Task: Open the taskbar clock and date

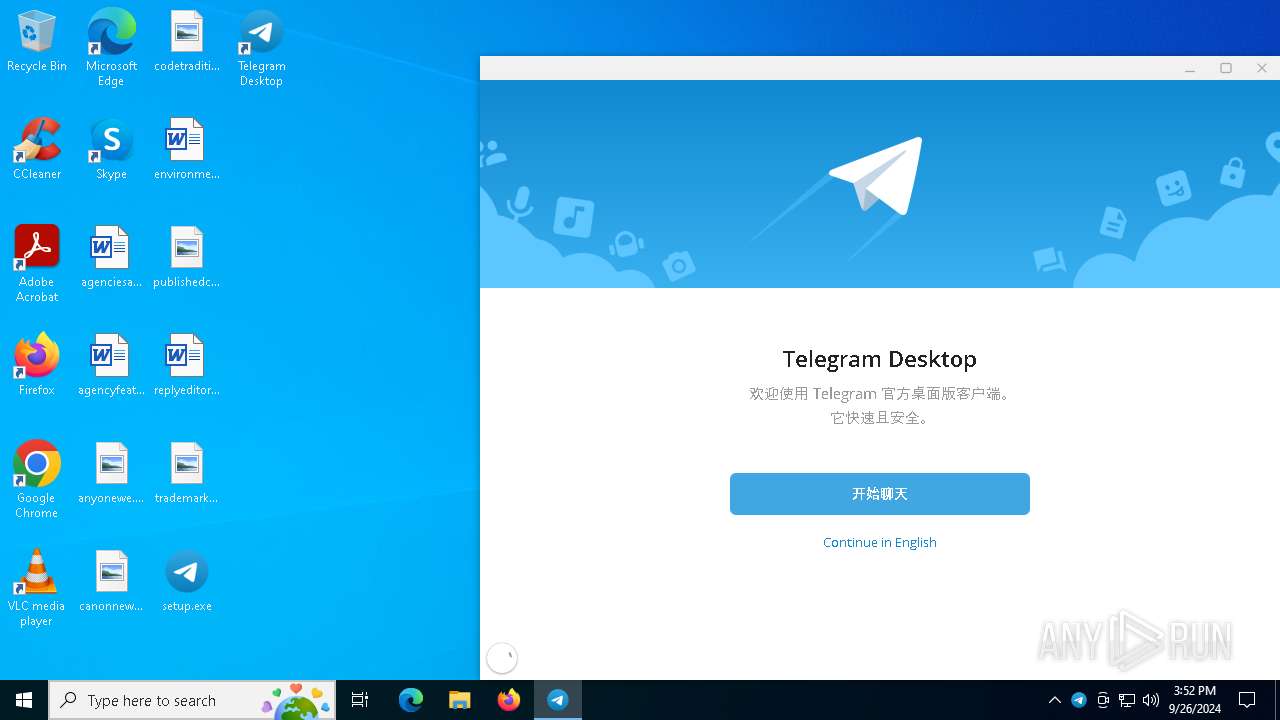Action: point(1195,700)
